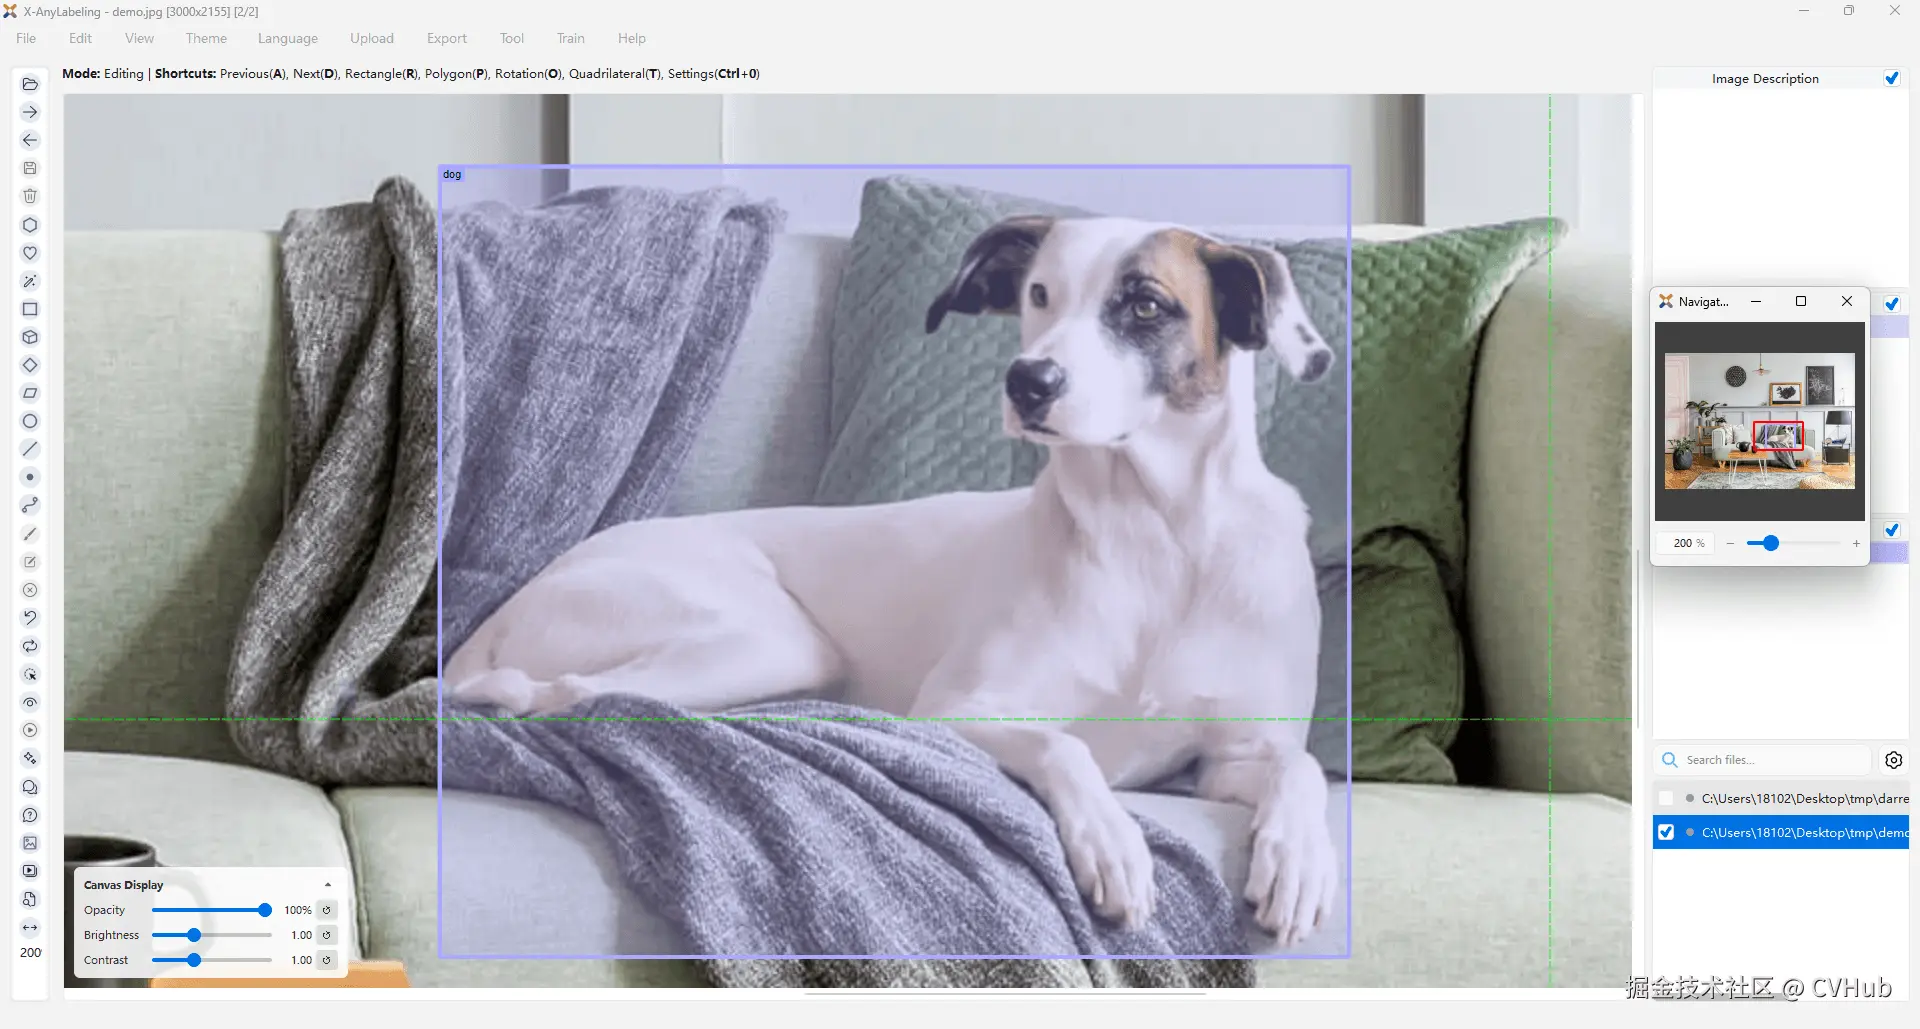Screen dimensions: 1920x1029
Task: Select the quadrilateral drawing tool
Action: point(30,393)
